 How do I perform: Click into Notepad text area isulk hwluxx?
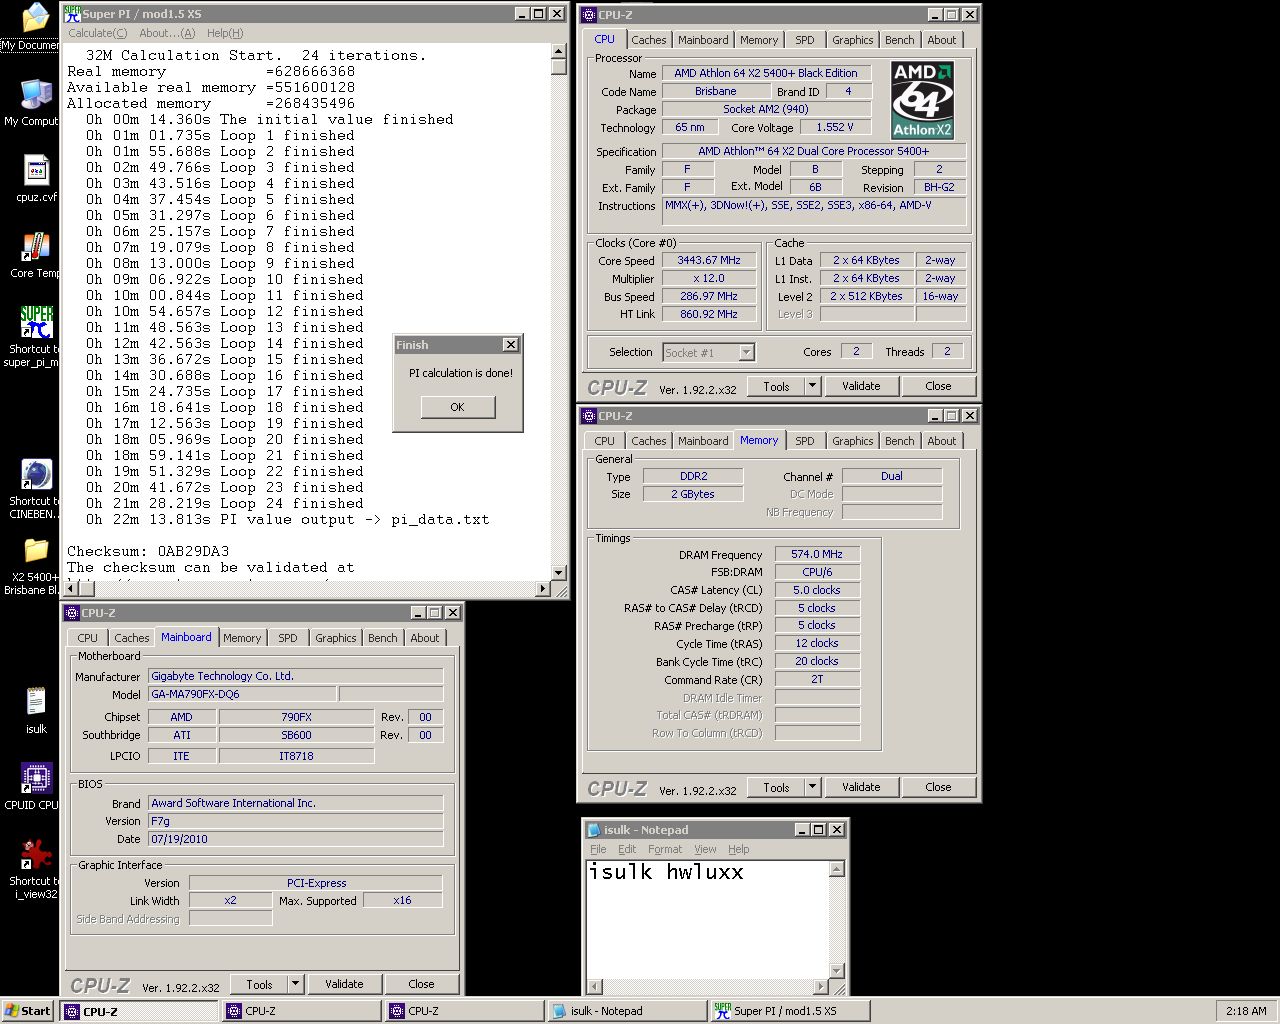tap(707, 920)
